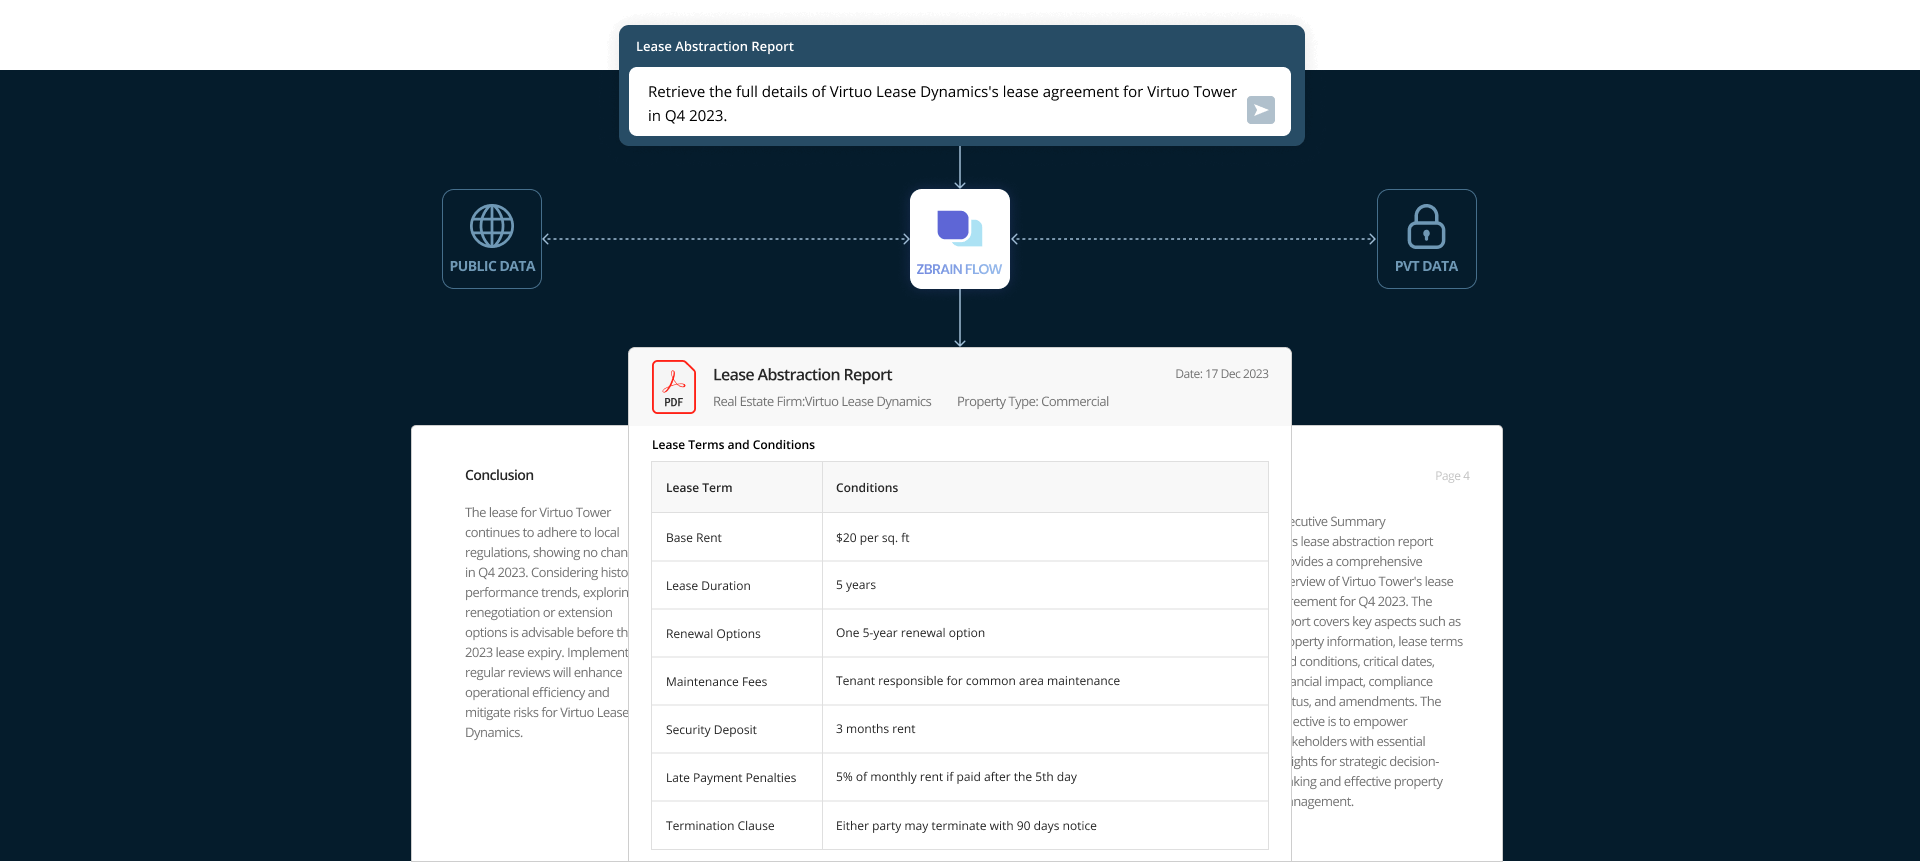The height and width of the screenshot is (862, 1920).
Task: Click the Public Data globe icon
Action: pyautogui.click(x=492, y=226)
